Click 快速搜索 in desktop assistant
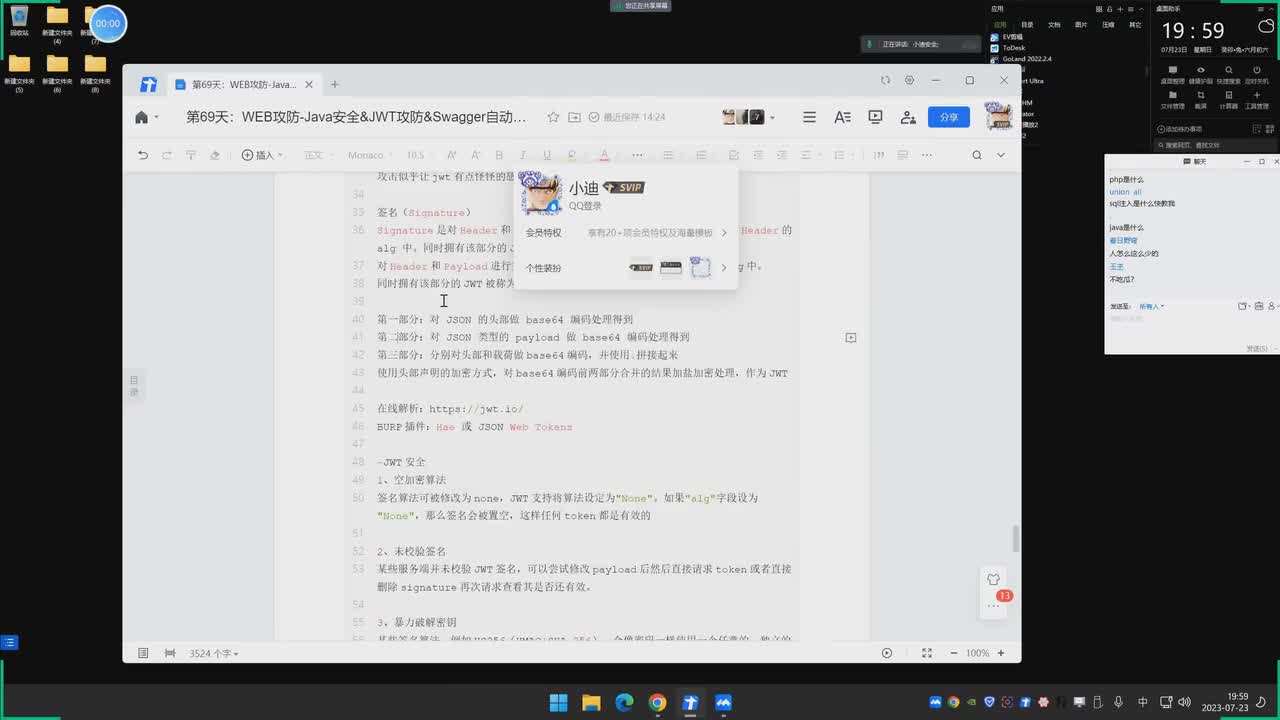Screen dimensions: 1280x720 (1228, 73)
